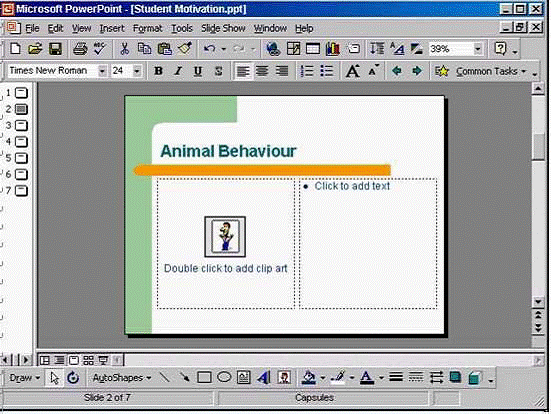Open the Slide Show menu
Image resolution: width=551 pixels, height=414 pixels.
[x=223, y=28]
